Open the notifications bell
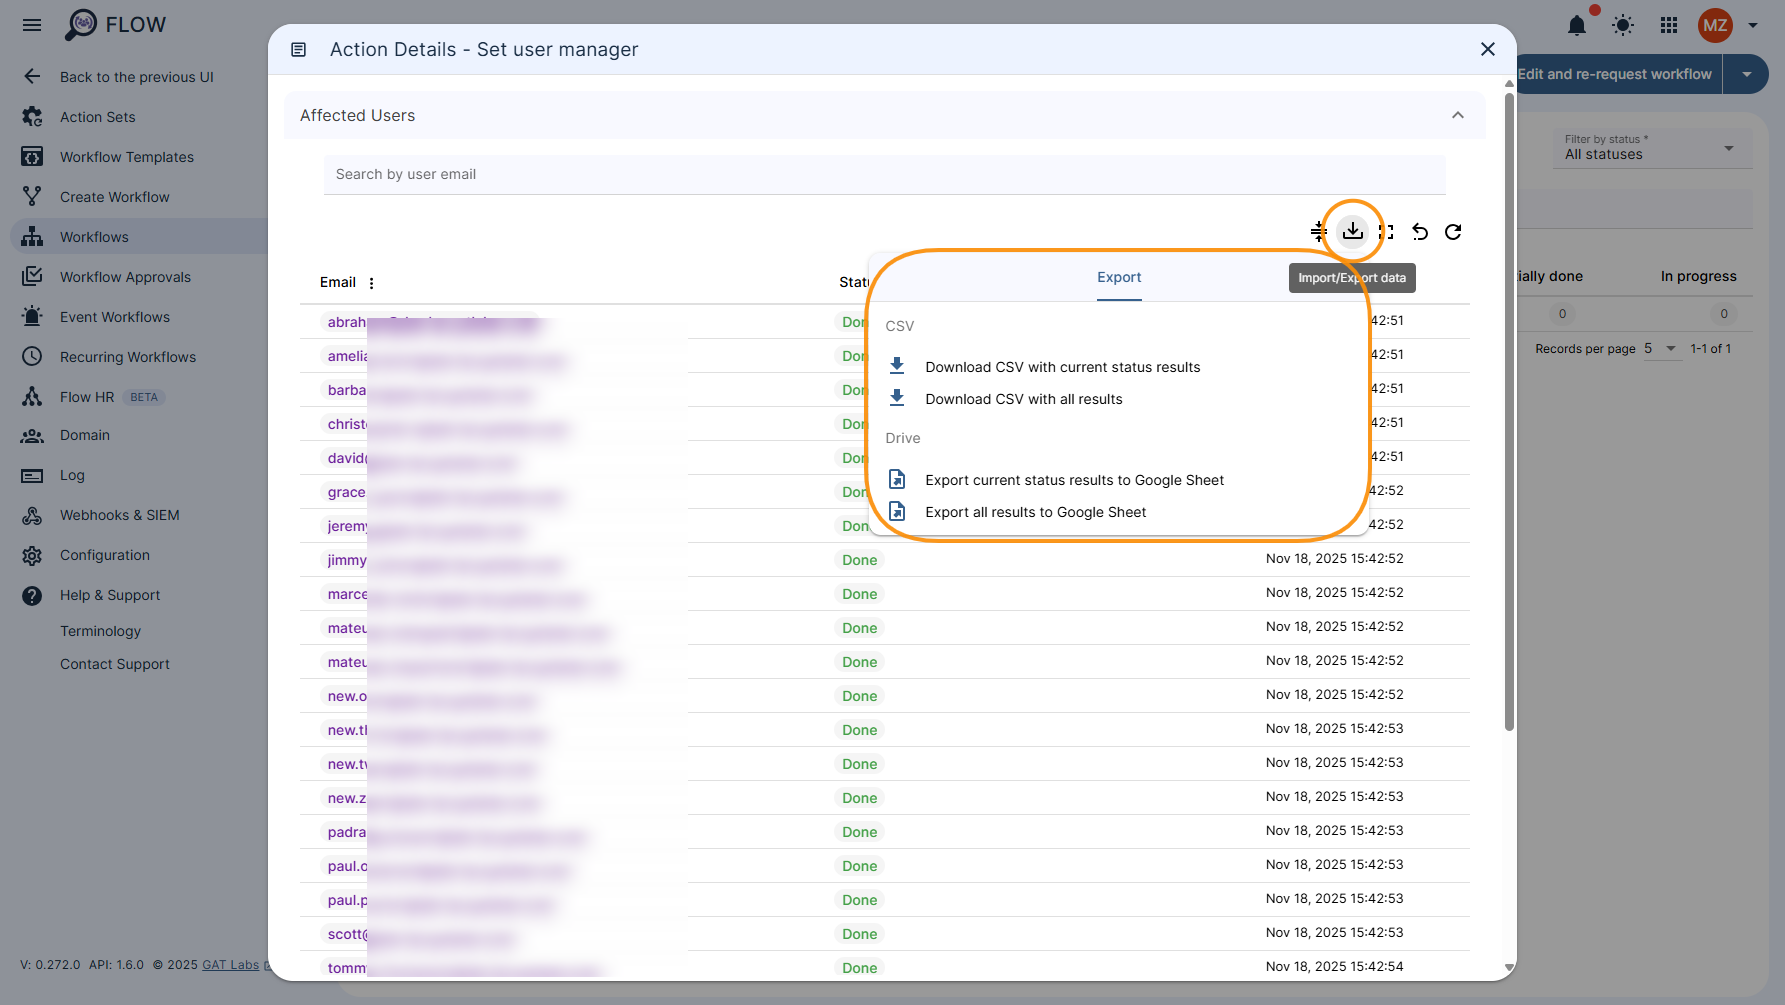This screenshot has width=1785, height=1005. tap(1577, 26)
